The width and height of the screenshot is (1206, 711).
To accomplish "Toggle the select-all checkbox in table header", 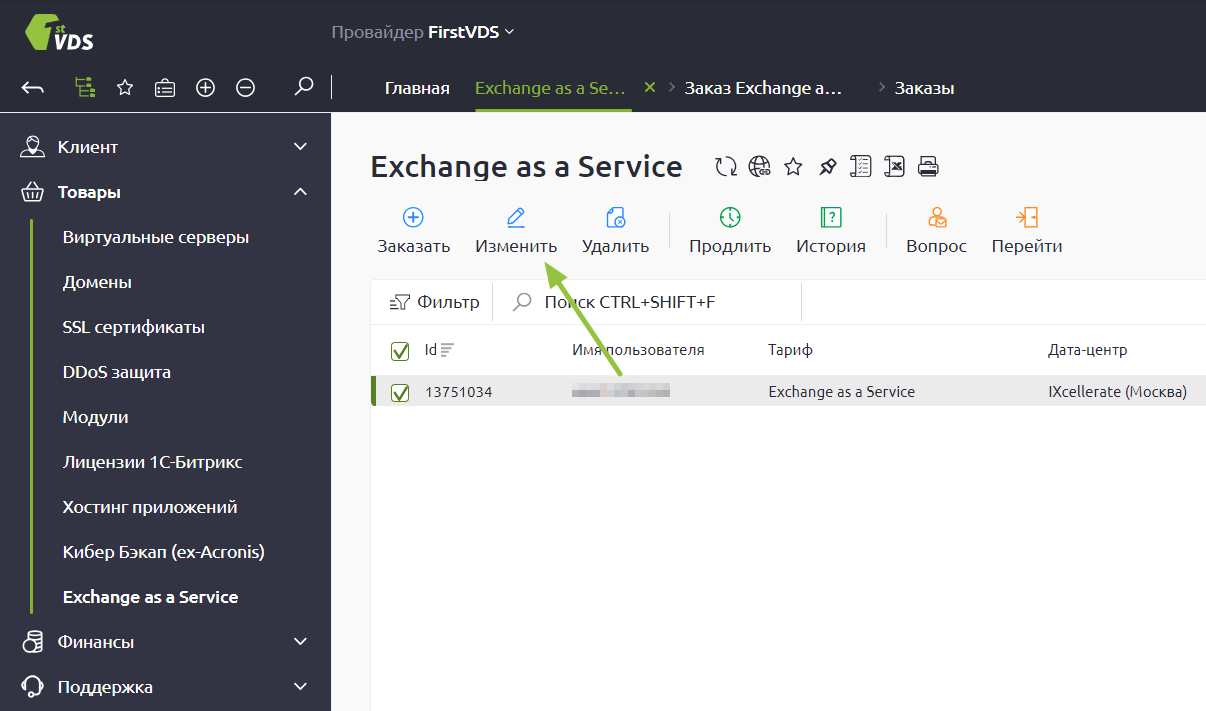I will [x=400, y=351].
